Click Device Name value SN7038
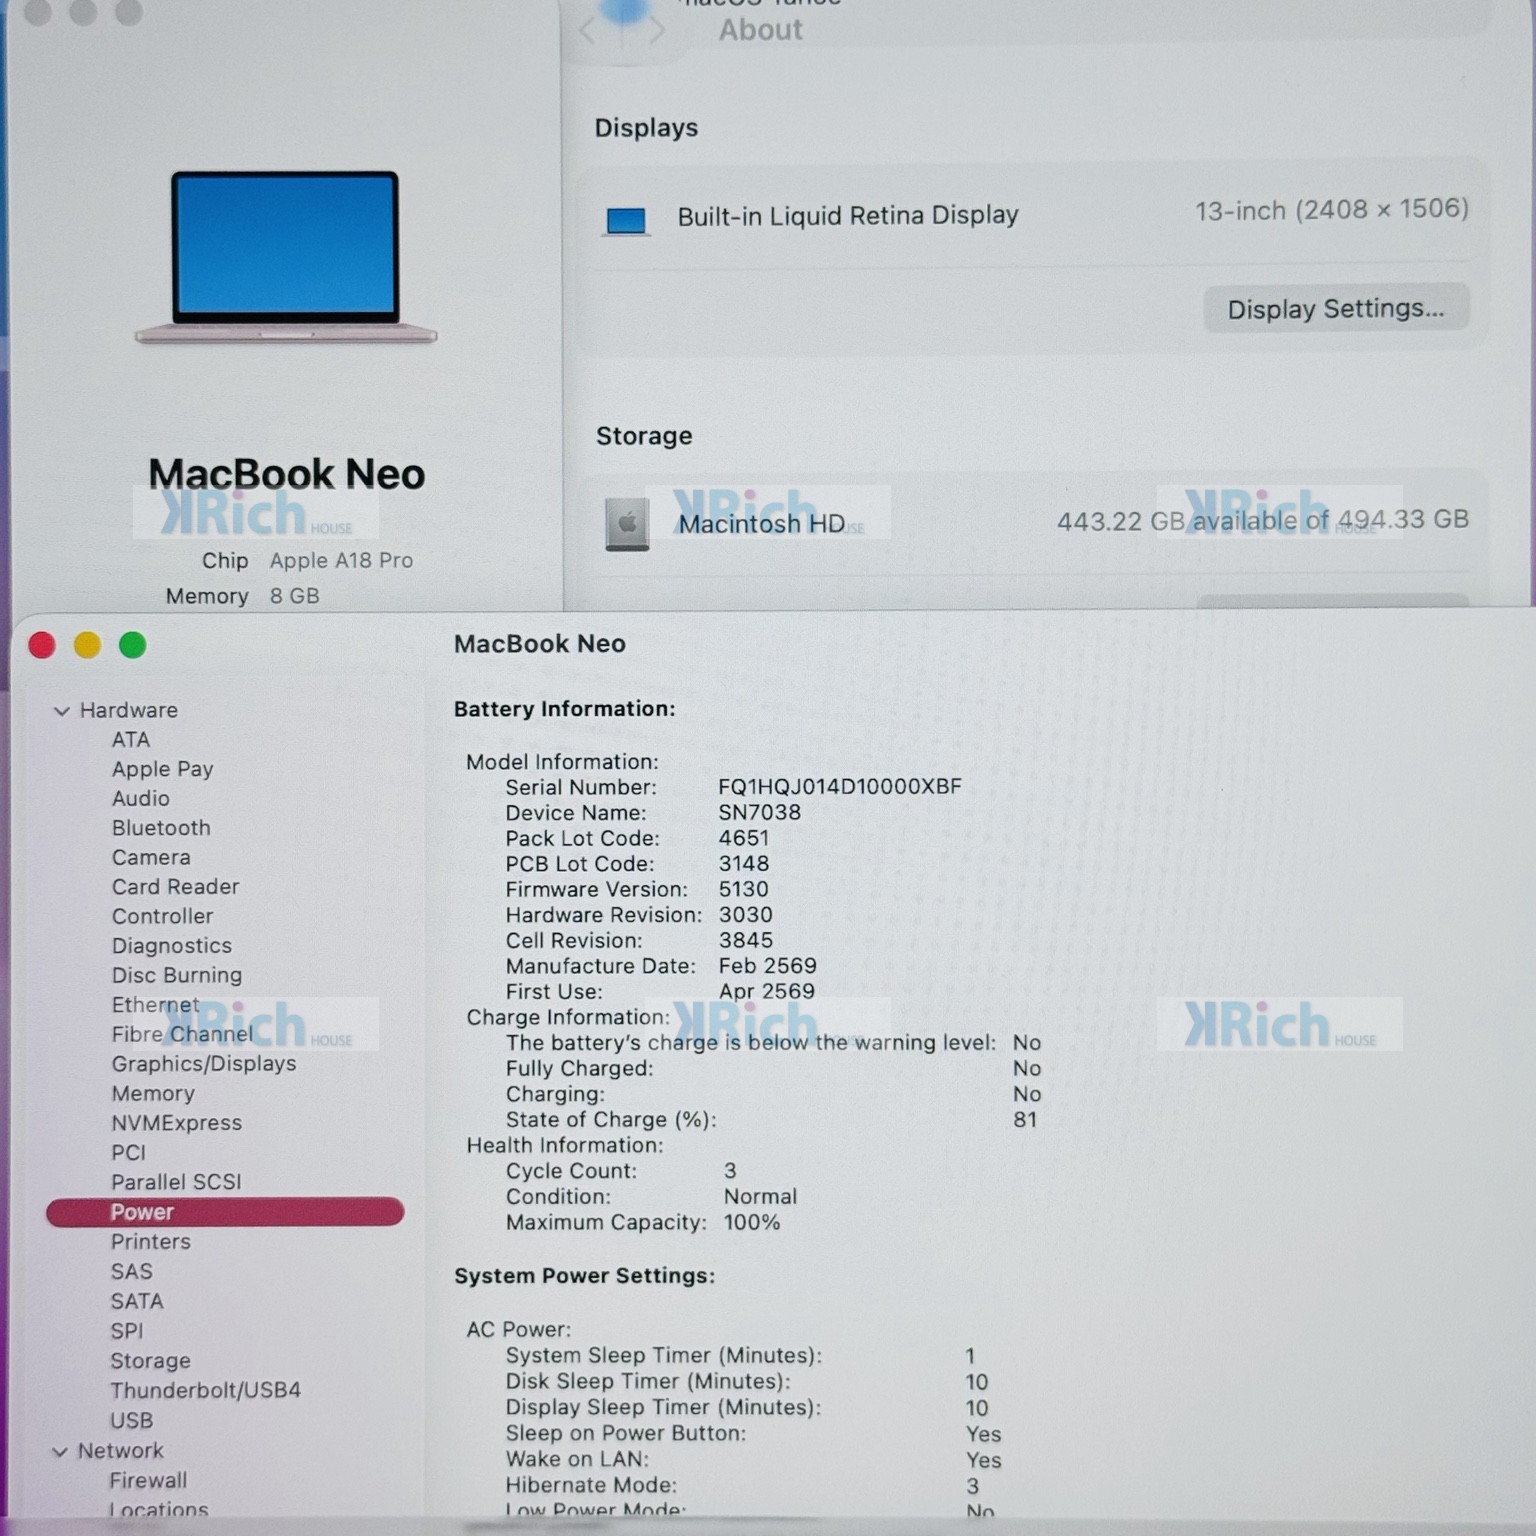The width and height of the screenshot is (1536, 1536). [x=759, y=812]
